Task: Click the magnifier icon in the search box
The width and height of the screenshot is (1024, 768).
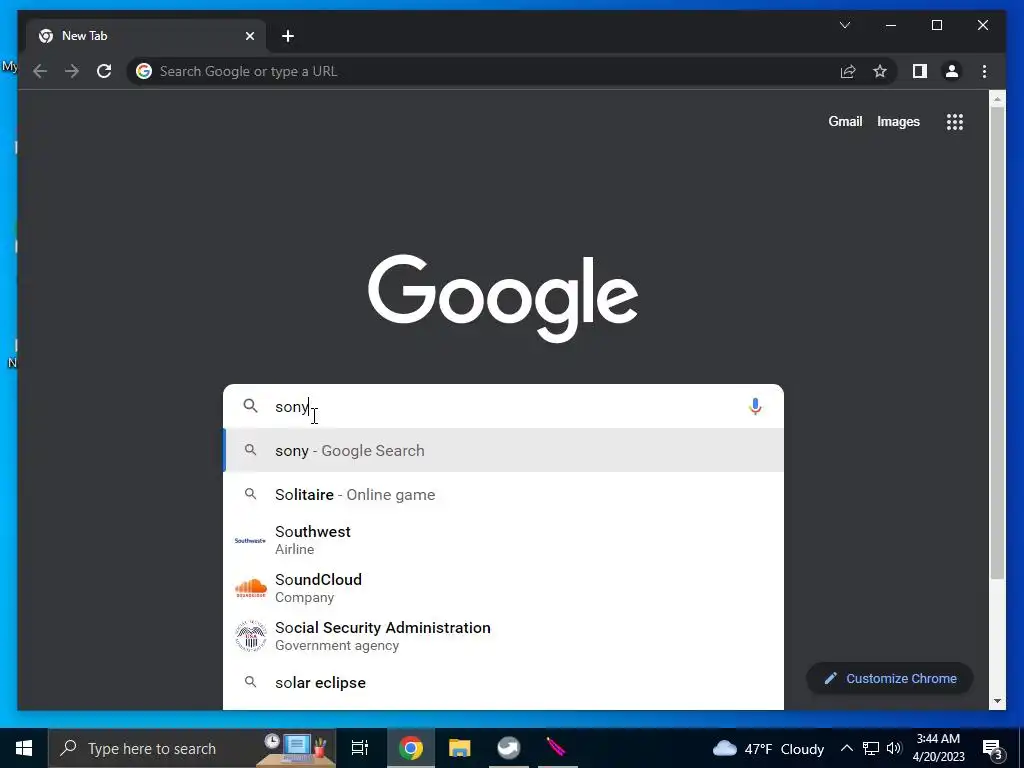Action: click(x=251, y=406)
